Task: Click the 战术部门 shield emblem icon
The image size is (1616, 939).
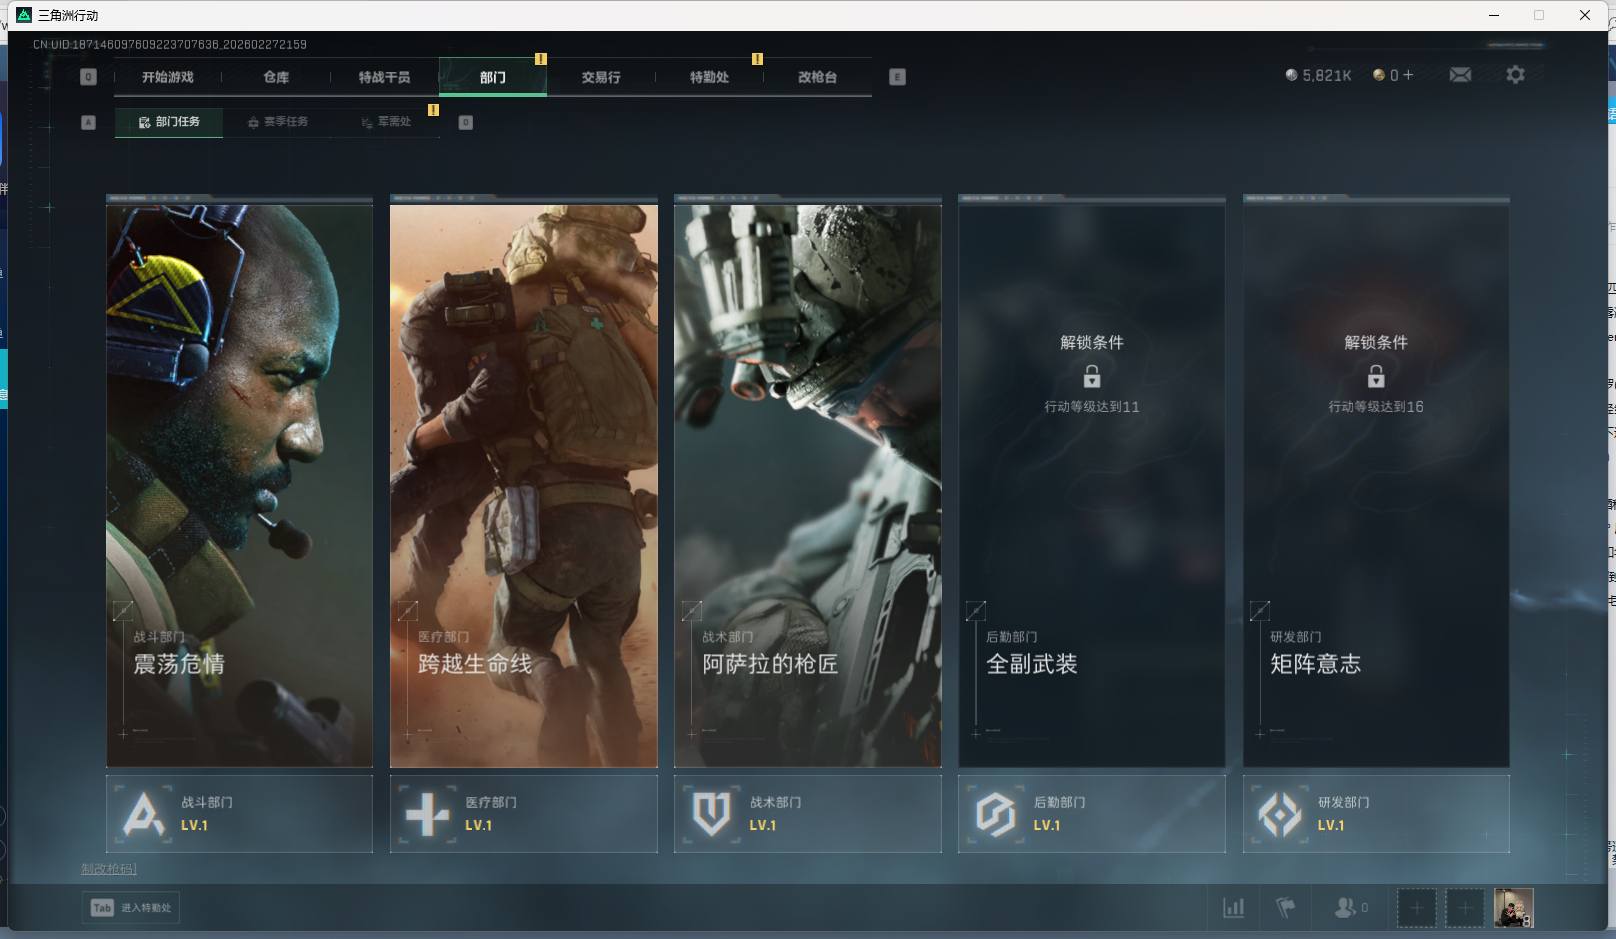Action: (x=711, y=814)
